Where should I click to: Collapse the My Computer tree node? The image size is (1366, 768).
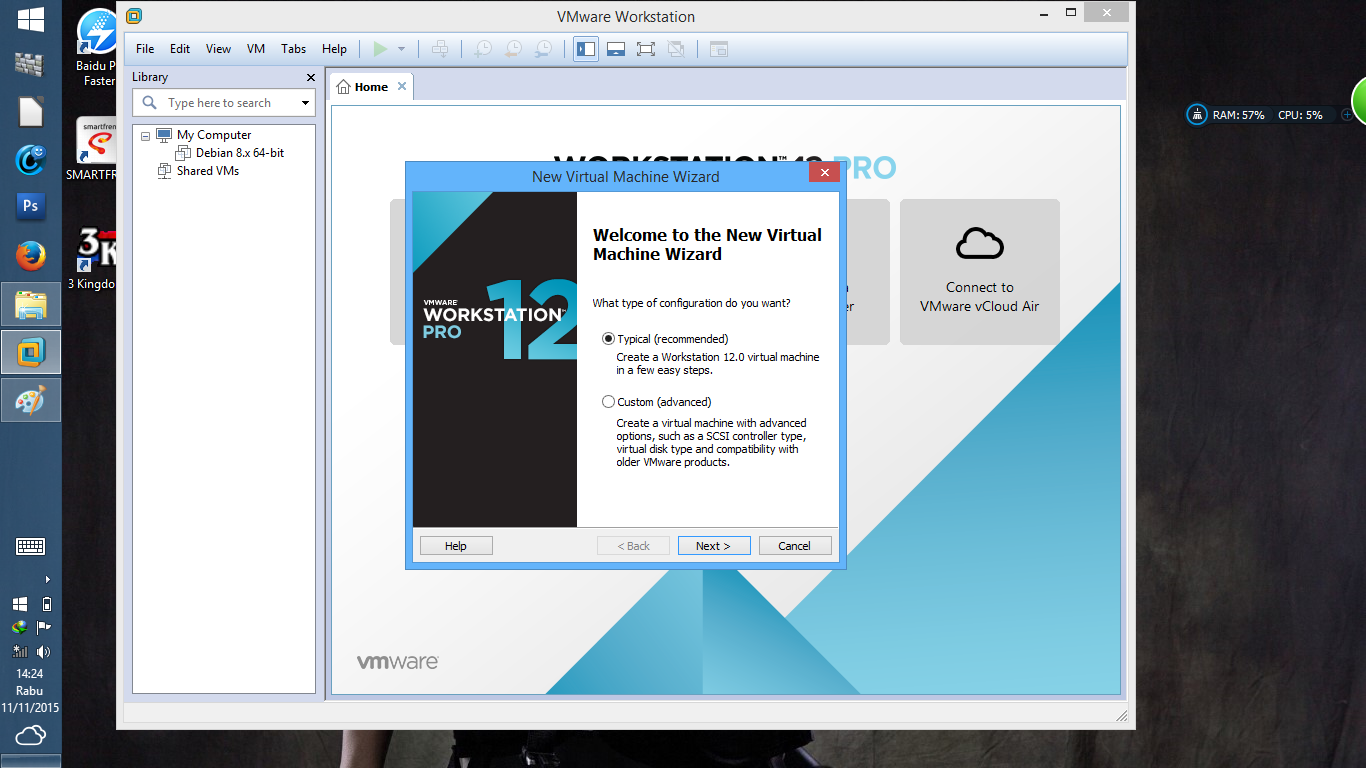[145, 135]
